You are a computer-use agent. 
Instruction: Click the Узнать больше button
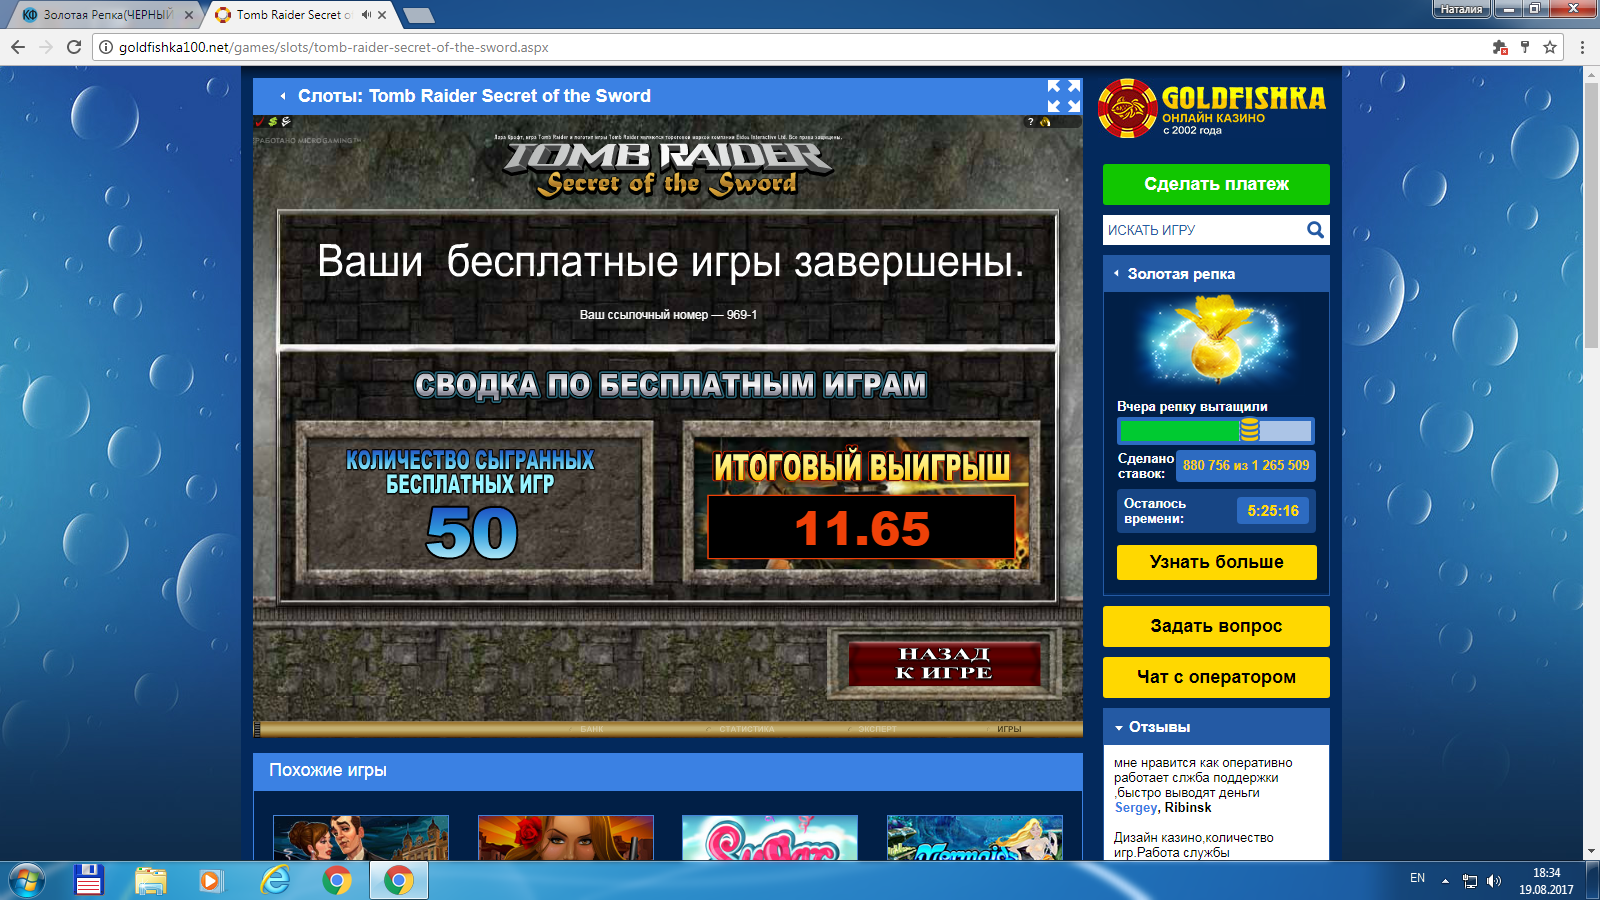pos(1216,562)
